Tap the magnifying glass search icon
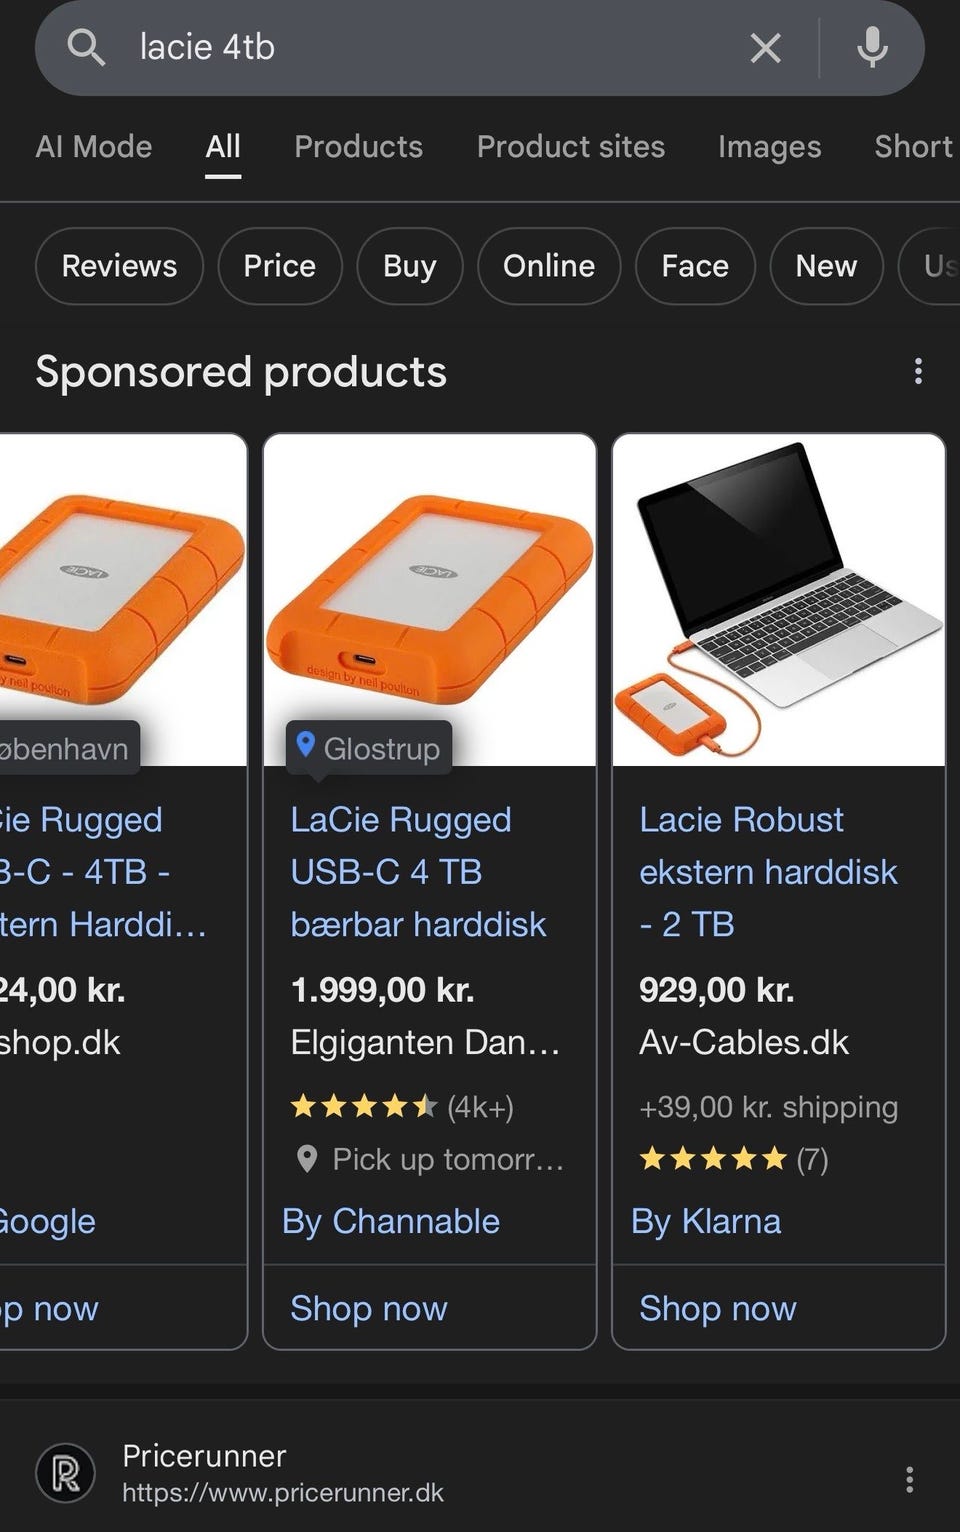This screenshot has height=1532, width=960. tap(86, 47)
